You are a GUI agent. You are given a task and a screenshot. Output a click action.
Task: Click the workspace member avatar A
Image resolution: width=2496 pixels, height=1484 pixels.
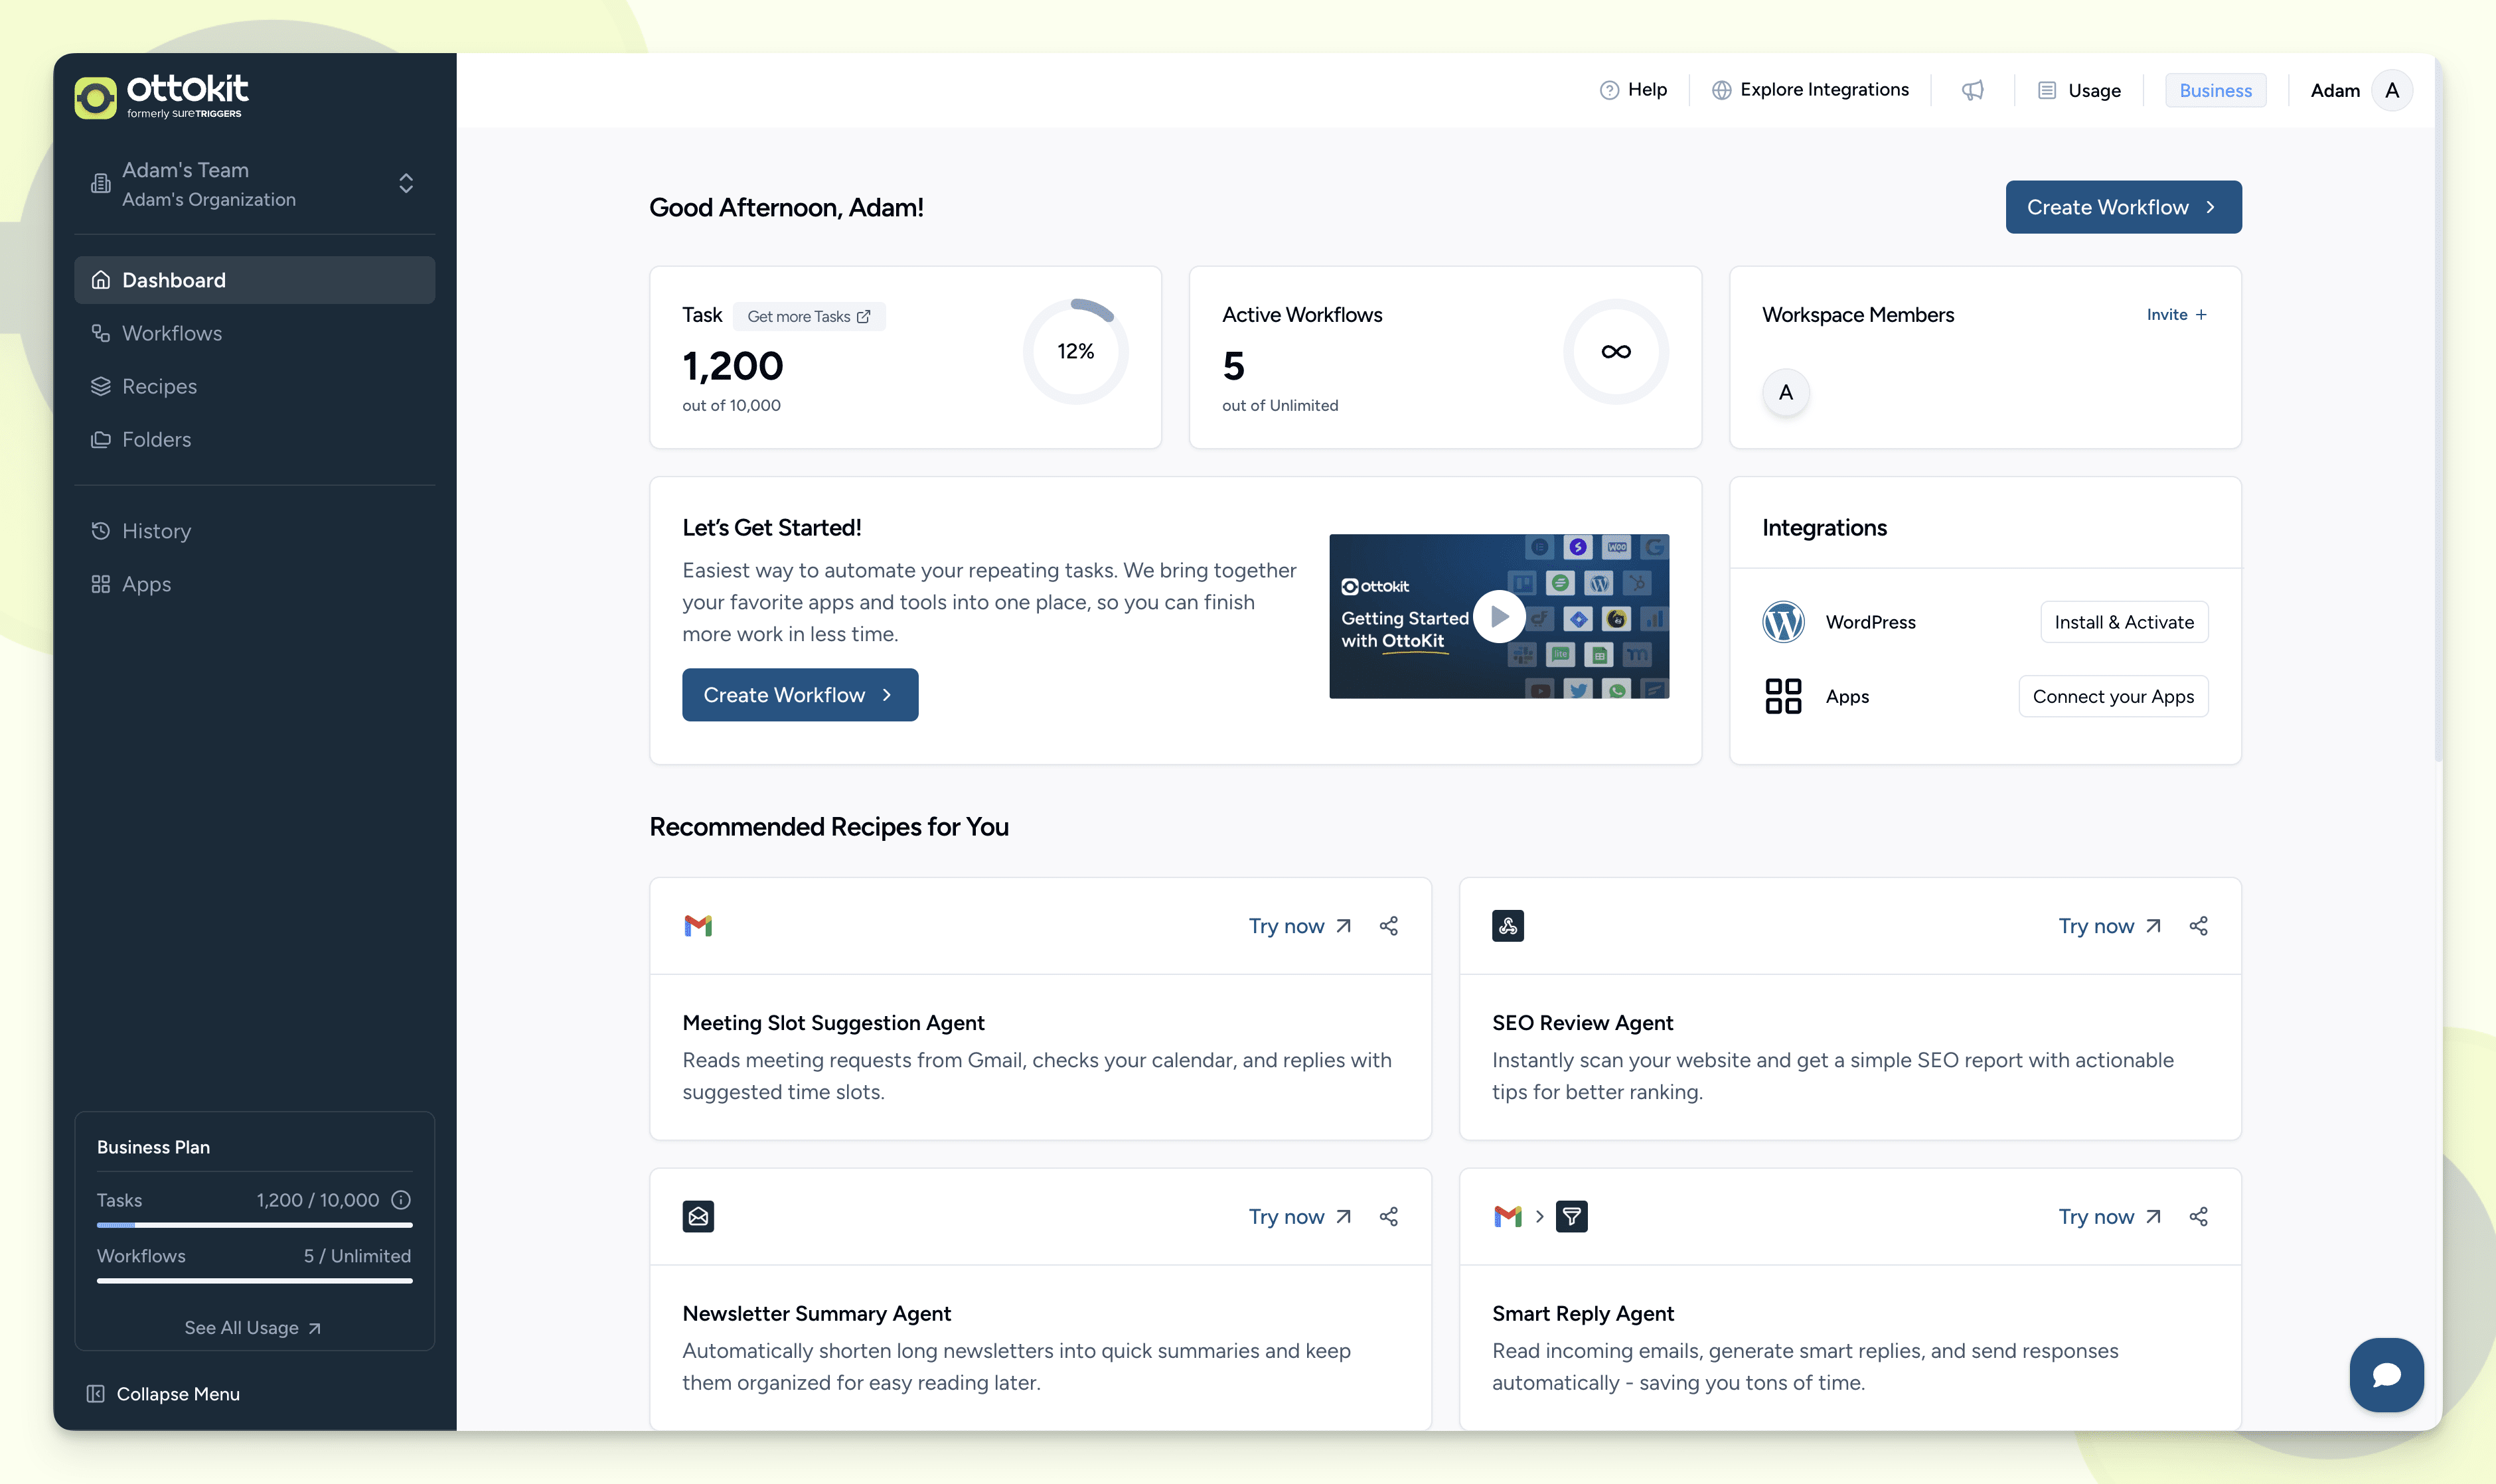pos(1785,392)
